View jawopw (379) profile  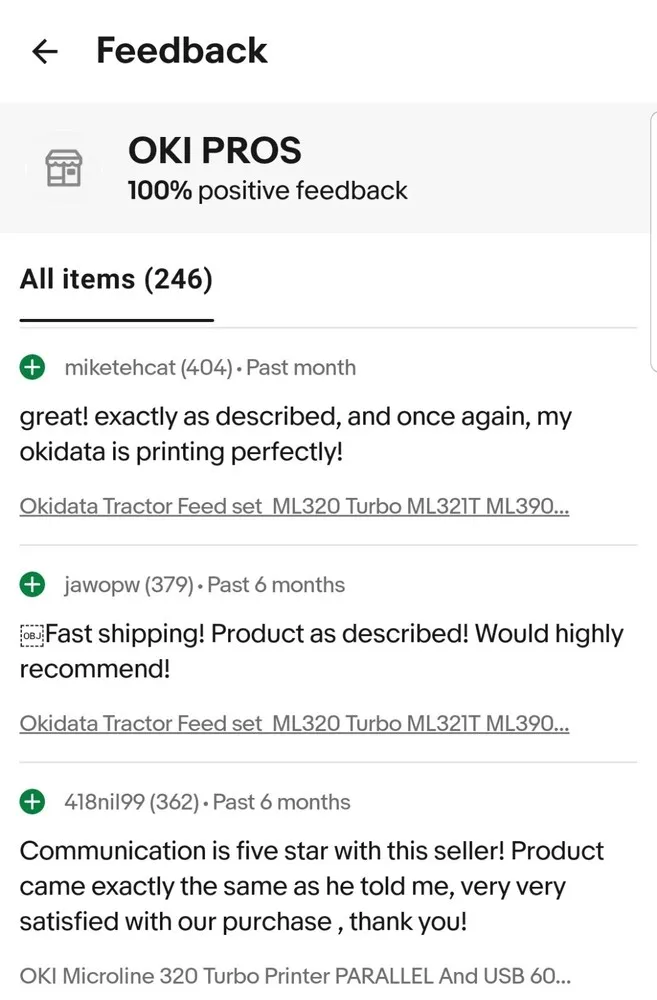point(129,585)
